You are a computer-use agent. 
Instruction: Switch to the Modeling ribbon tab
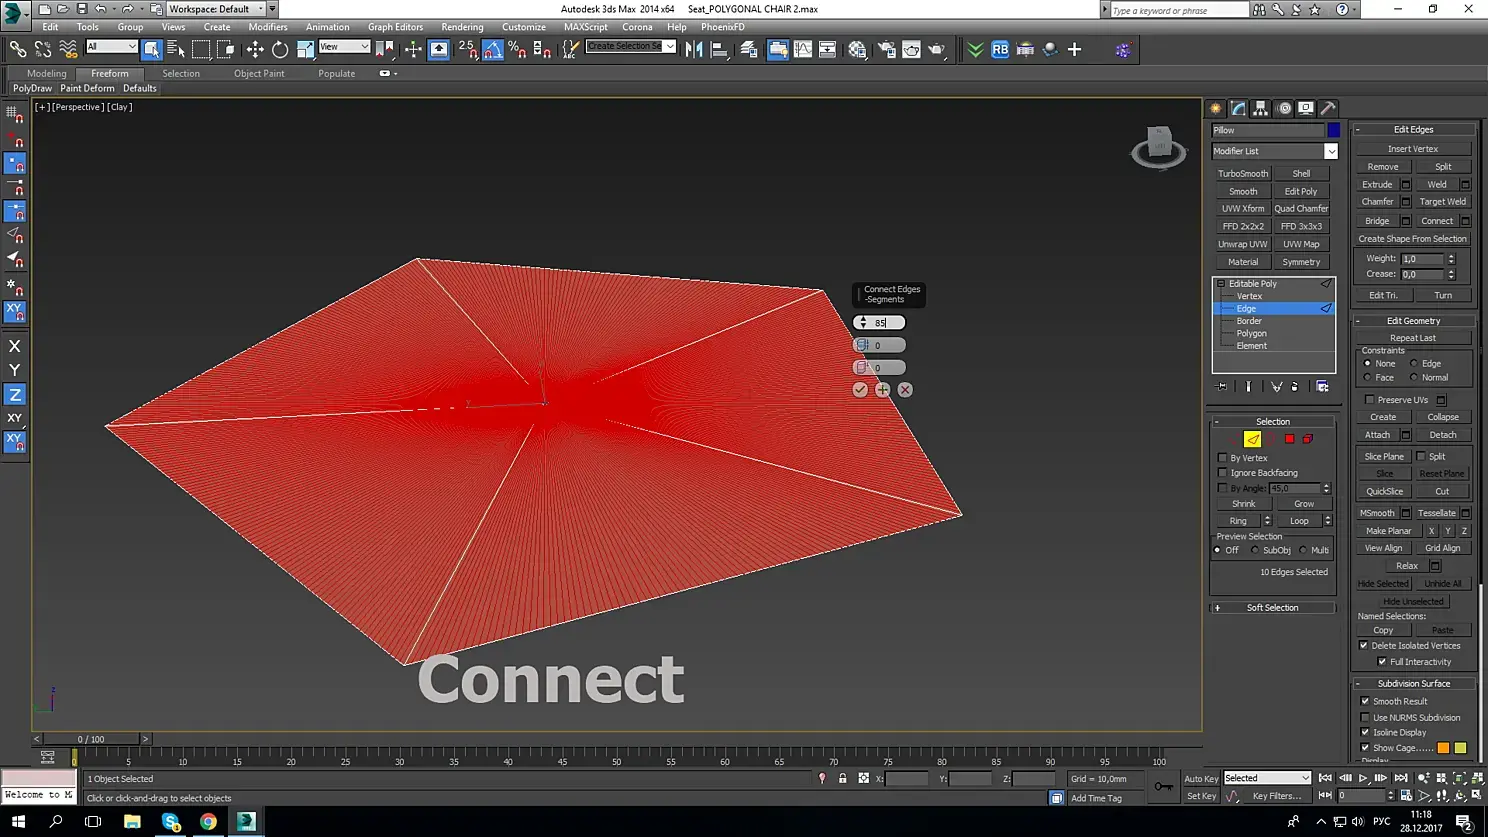point(47,73)
